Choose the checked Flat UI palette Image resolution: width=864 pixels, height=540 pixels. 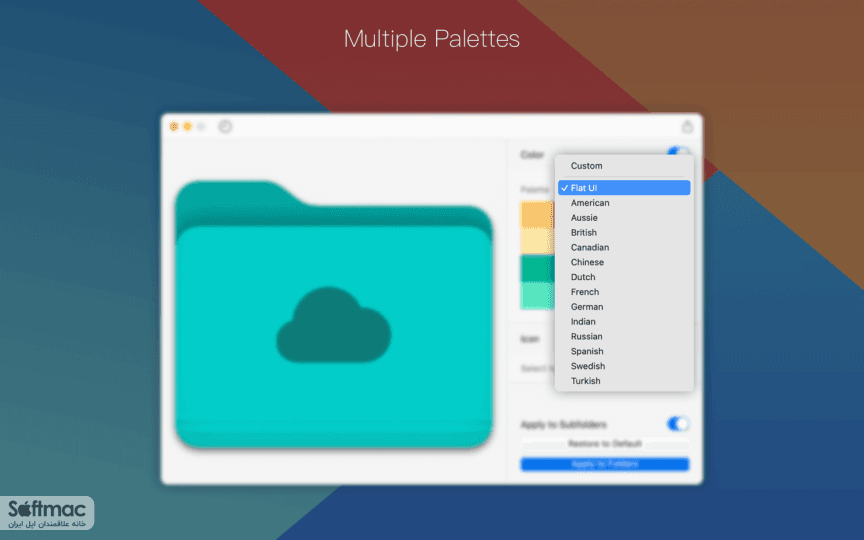624,188
